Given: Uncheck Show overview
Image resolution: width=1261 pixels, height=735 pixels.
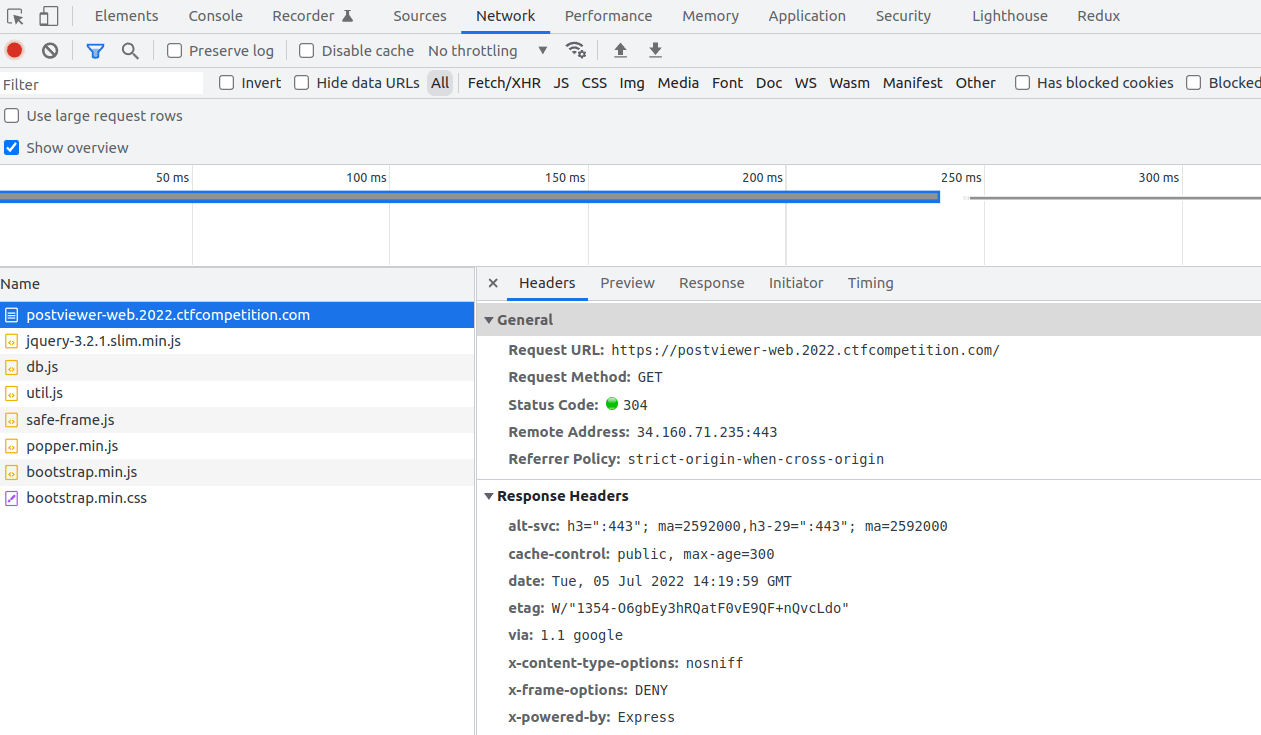Looking at the screenshot, I should click(x=12, y=148).
